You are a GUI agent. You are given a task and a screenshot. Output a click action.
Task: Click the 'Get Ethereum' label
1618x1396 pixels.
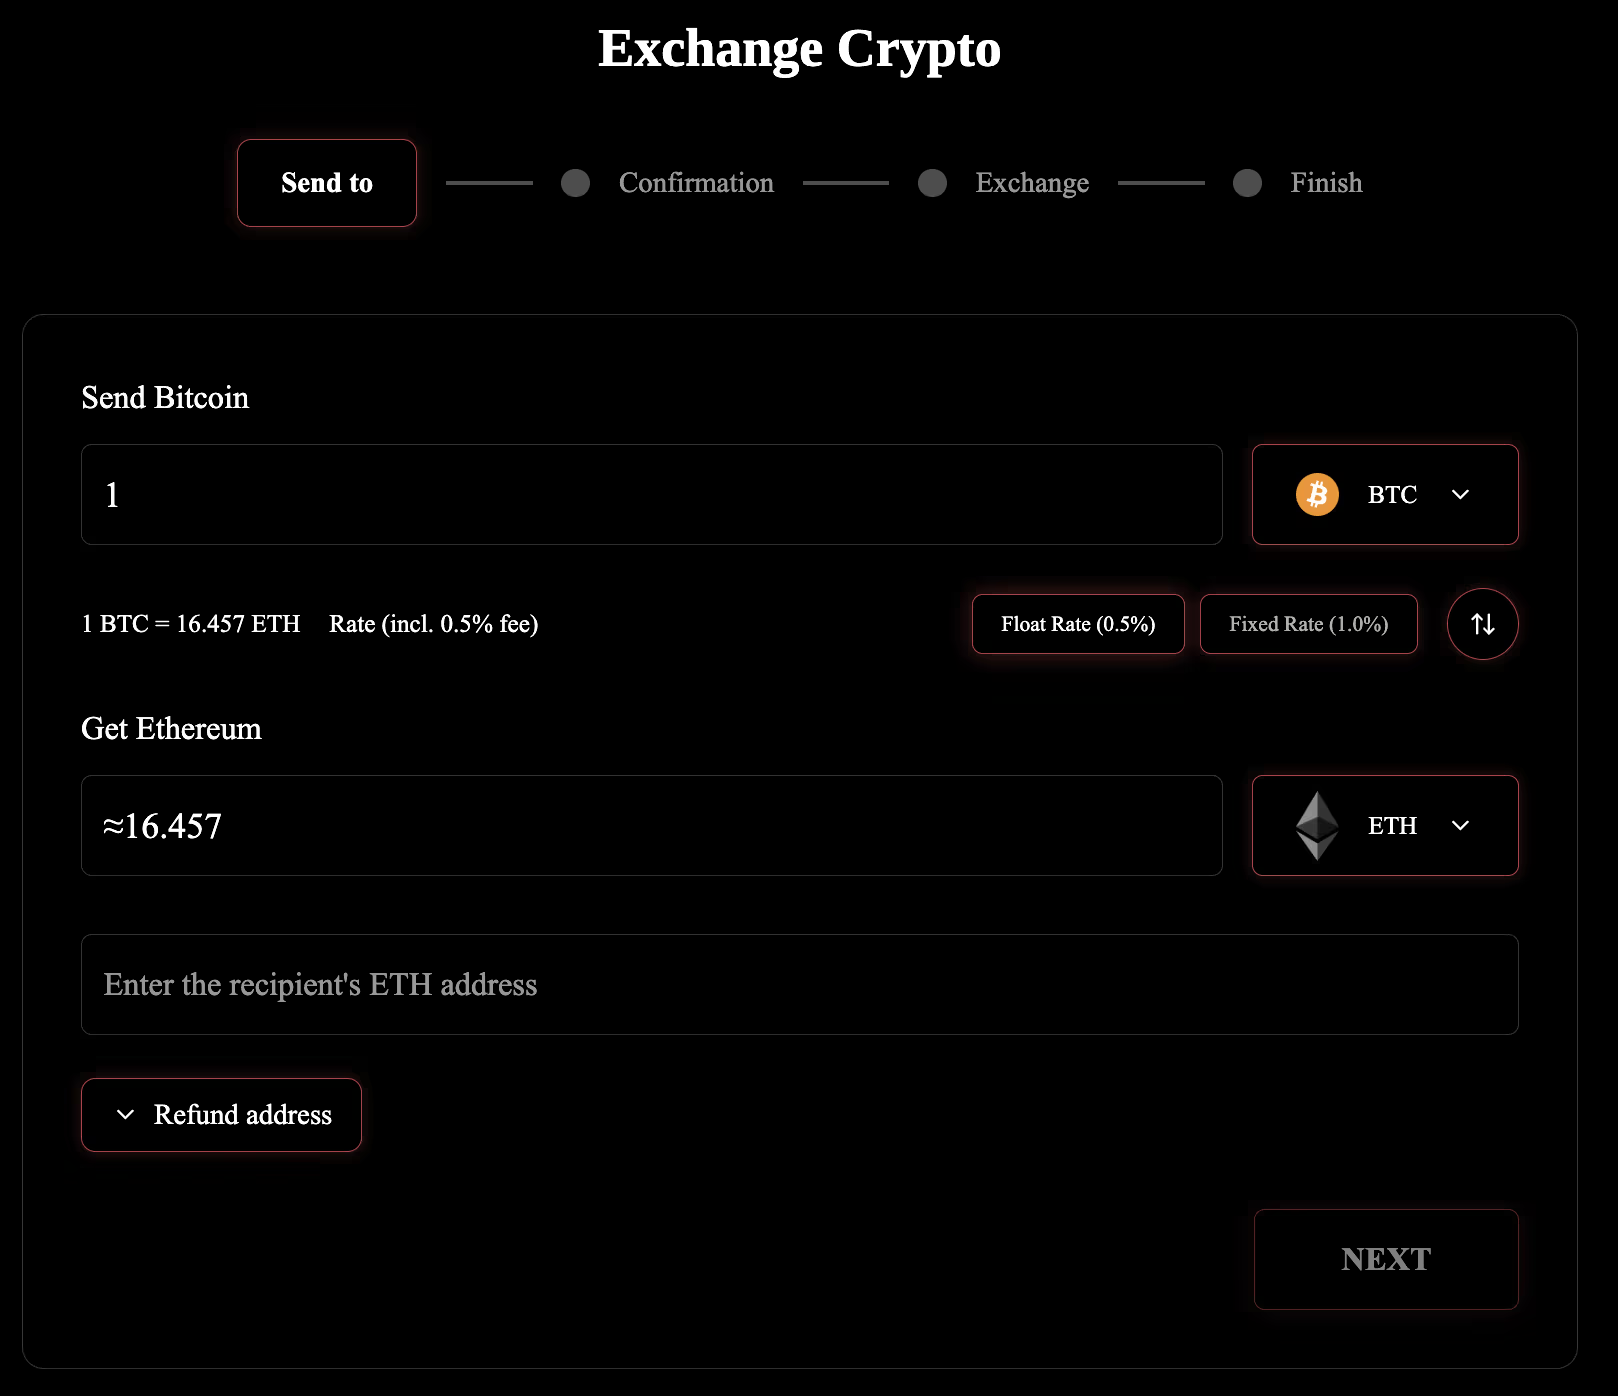coord(171,728)
